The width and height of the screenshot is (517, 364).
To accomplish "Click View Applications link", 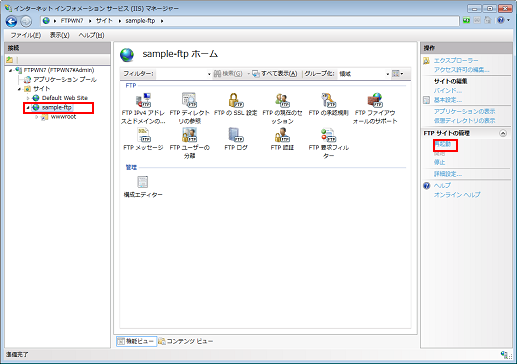I will coord(464,111).
